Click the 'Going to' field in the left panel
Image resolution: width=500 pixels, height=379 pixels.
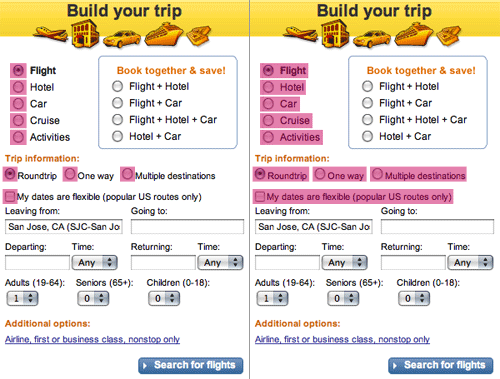187,227
